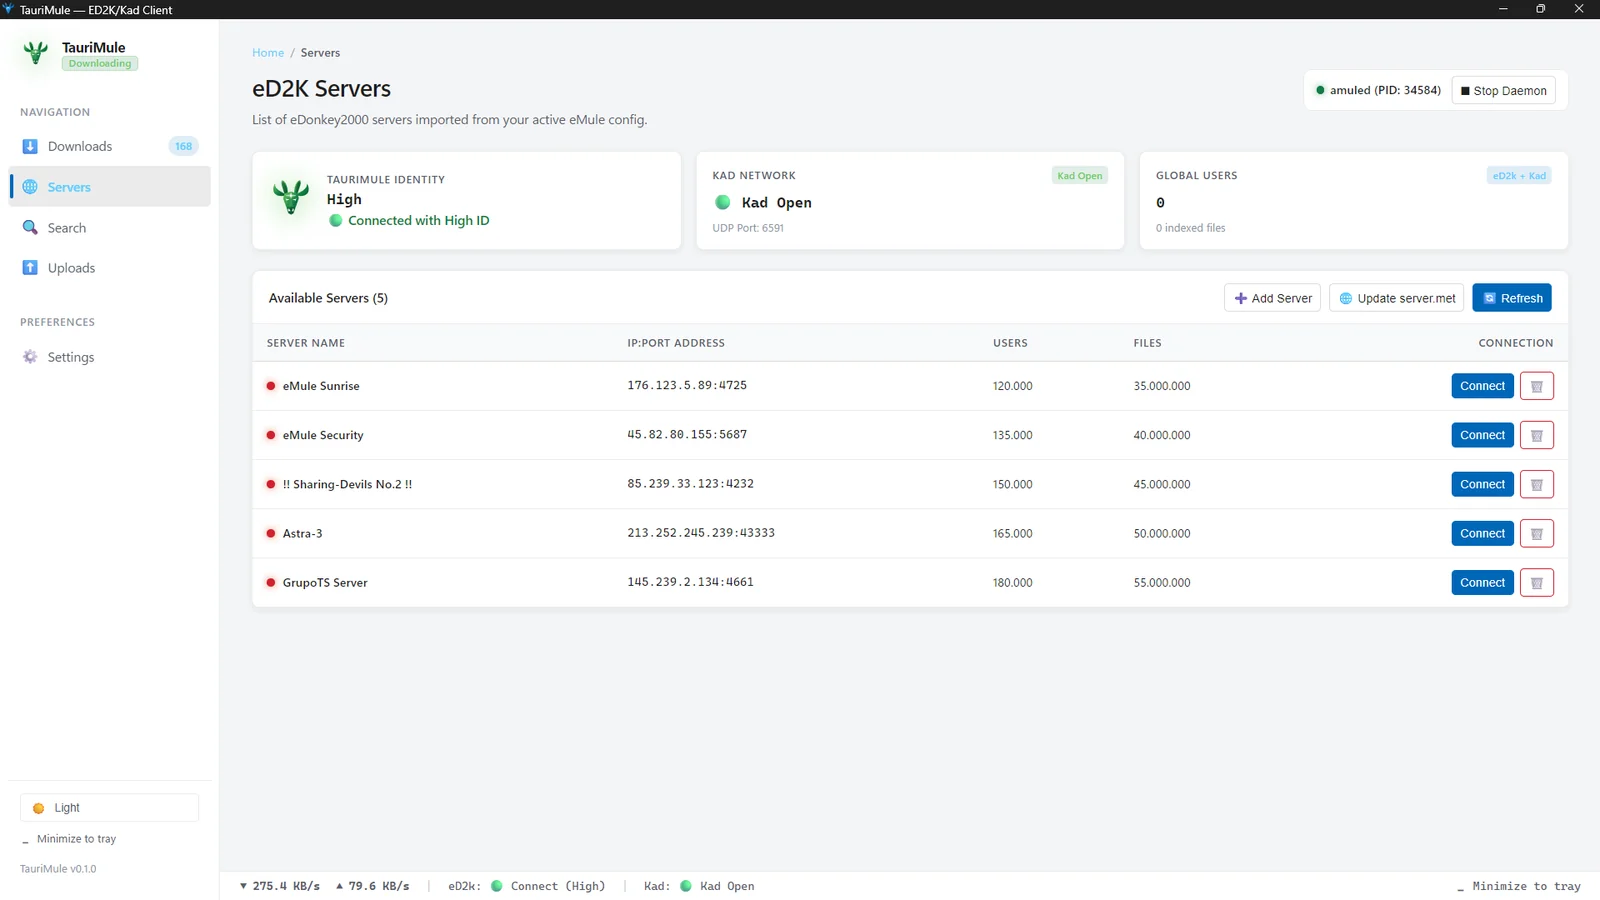Image resolution: width=1600 pixels, height=900 pixels.
Task: Delete eMule Sunrise with trash icon
Action: (x=1537, y=386)
